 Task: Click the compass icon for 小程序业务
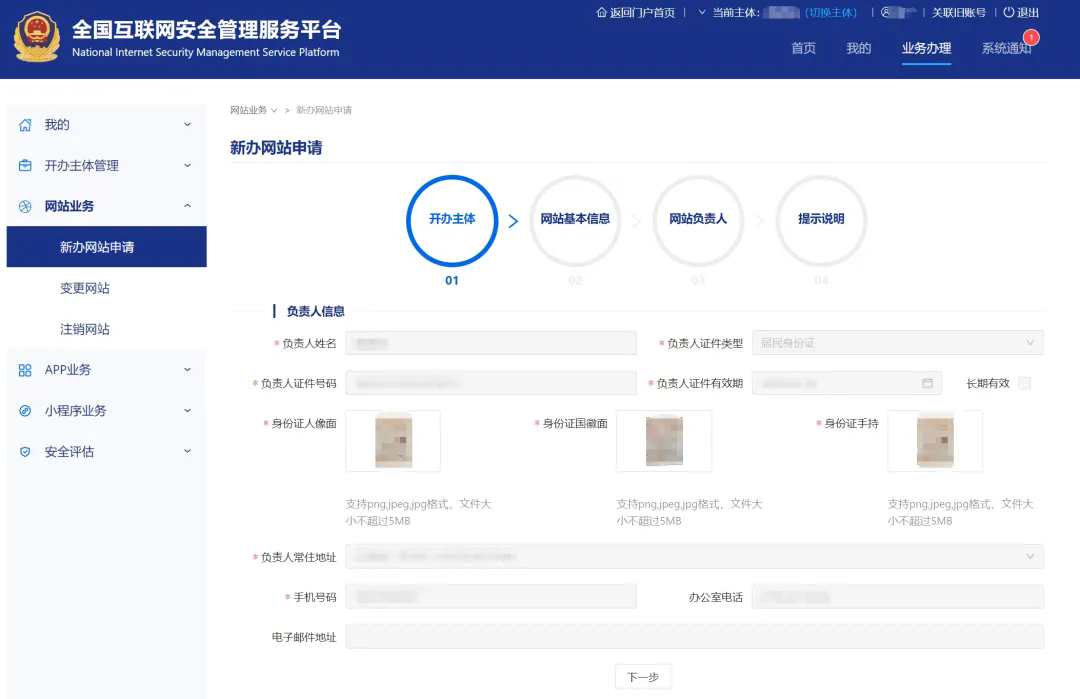click(26, 411)
